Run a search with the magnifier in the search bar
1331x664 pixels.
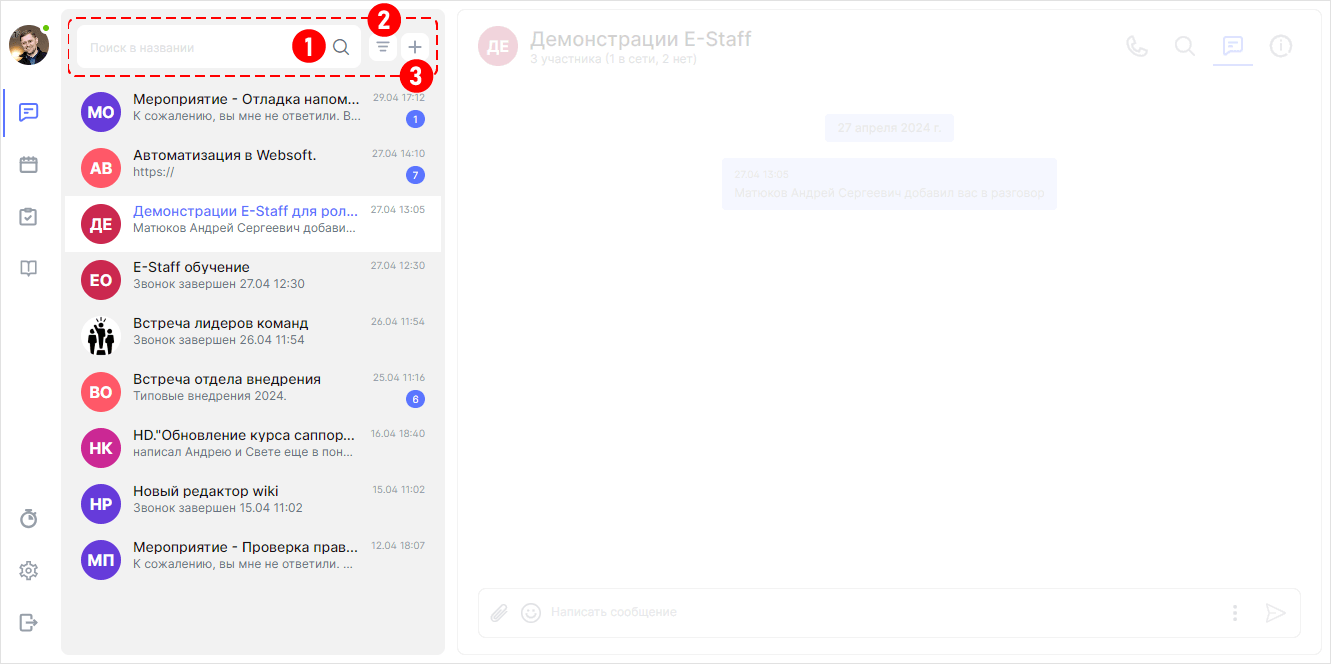341,46
